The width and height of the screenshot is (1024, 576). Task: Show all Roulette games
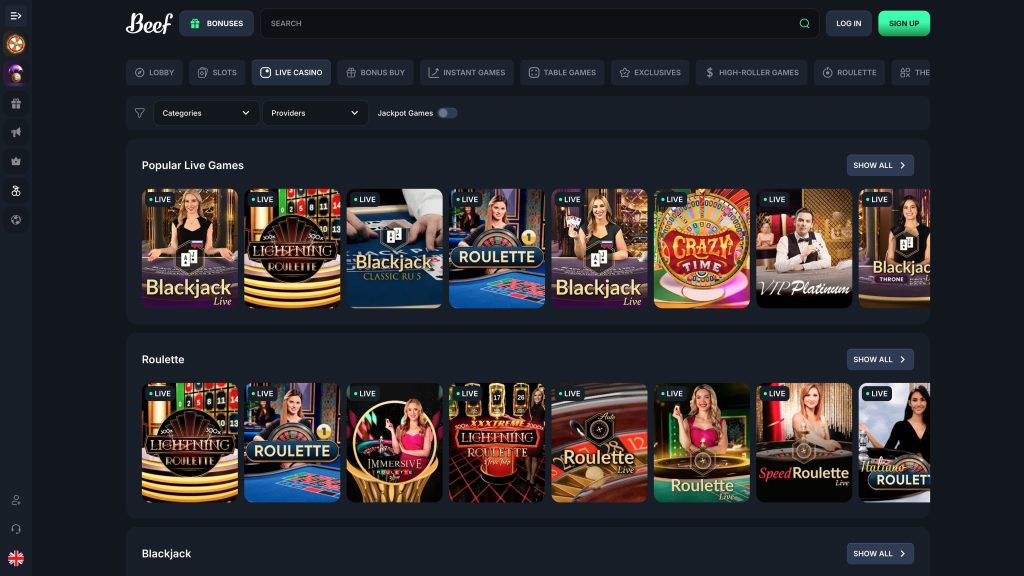(880, 359)
